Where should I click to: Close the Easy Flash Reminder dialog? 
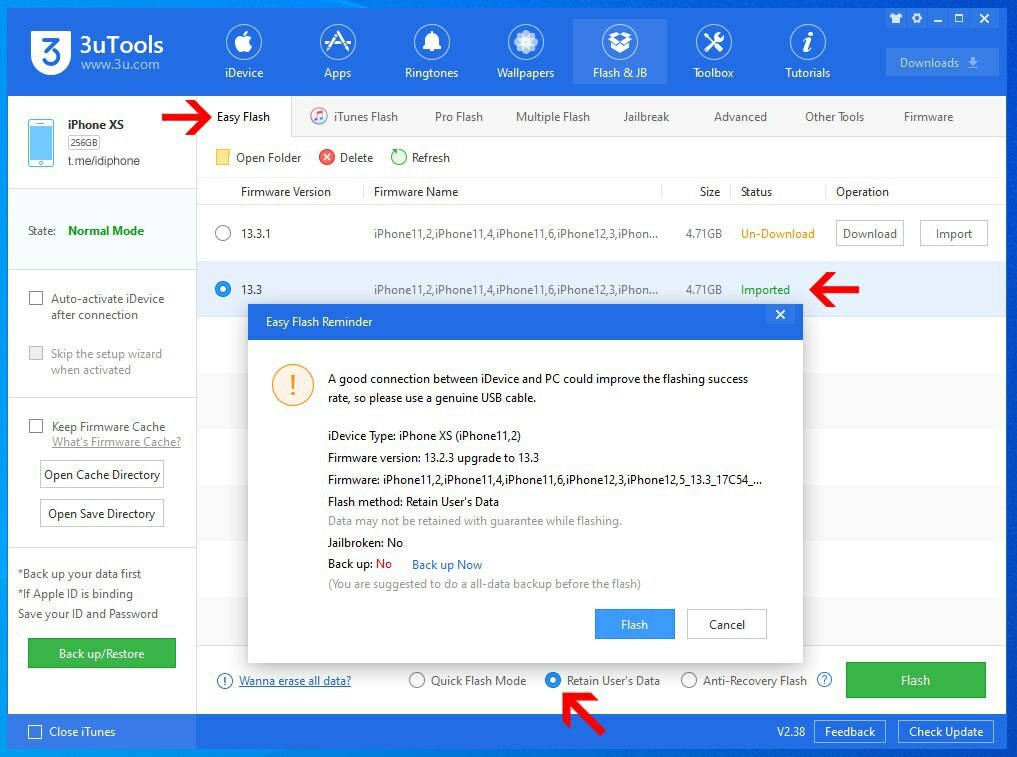click(x=780, y=315)
